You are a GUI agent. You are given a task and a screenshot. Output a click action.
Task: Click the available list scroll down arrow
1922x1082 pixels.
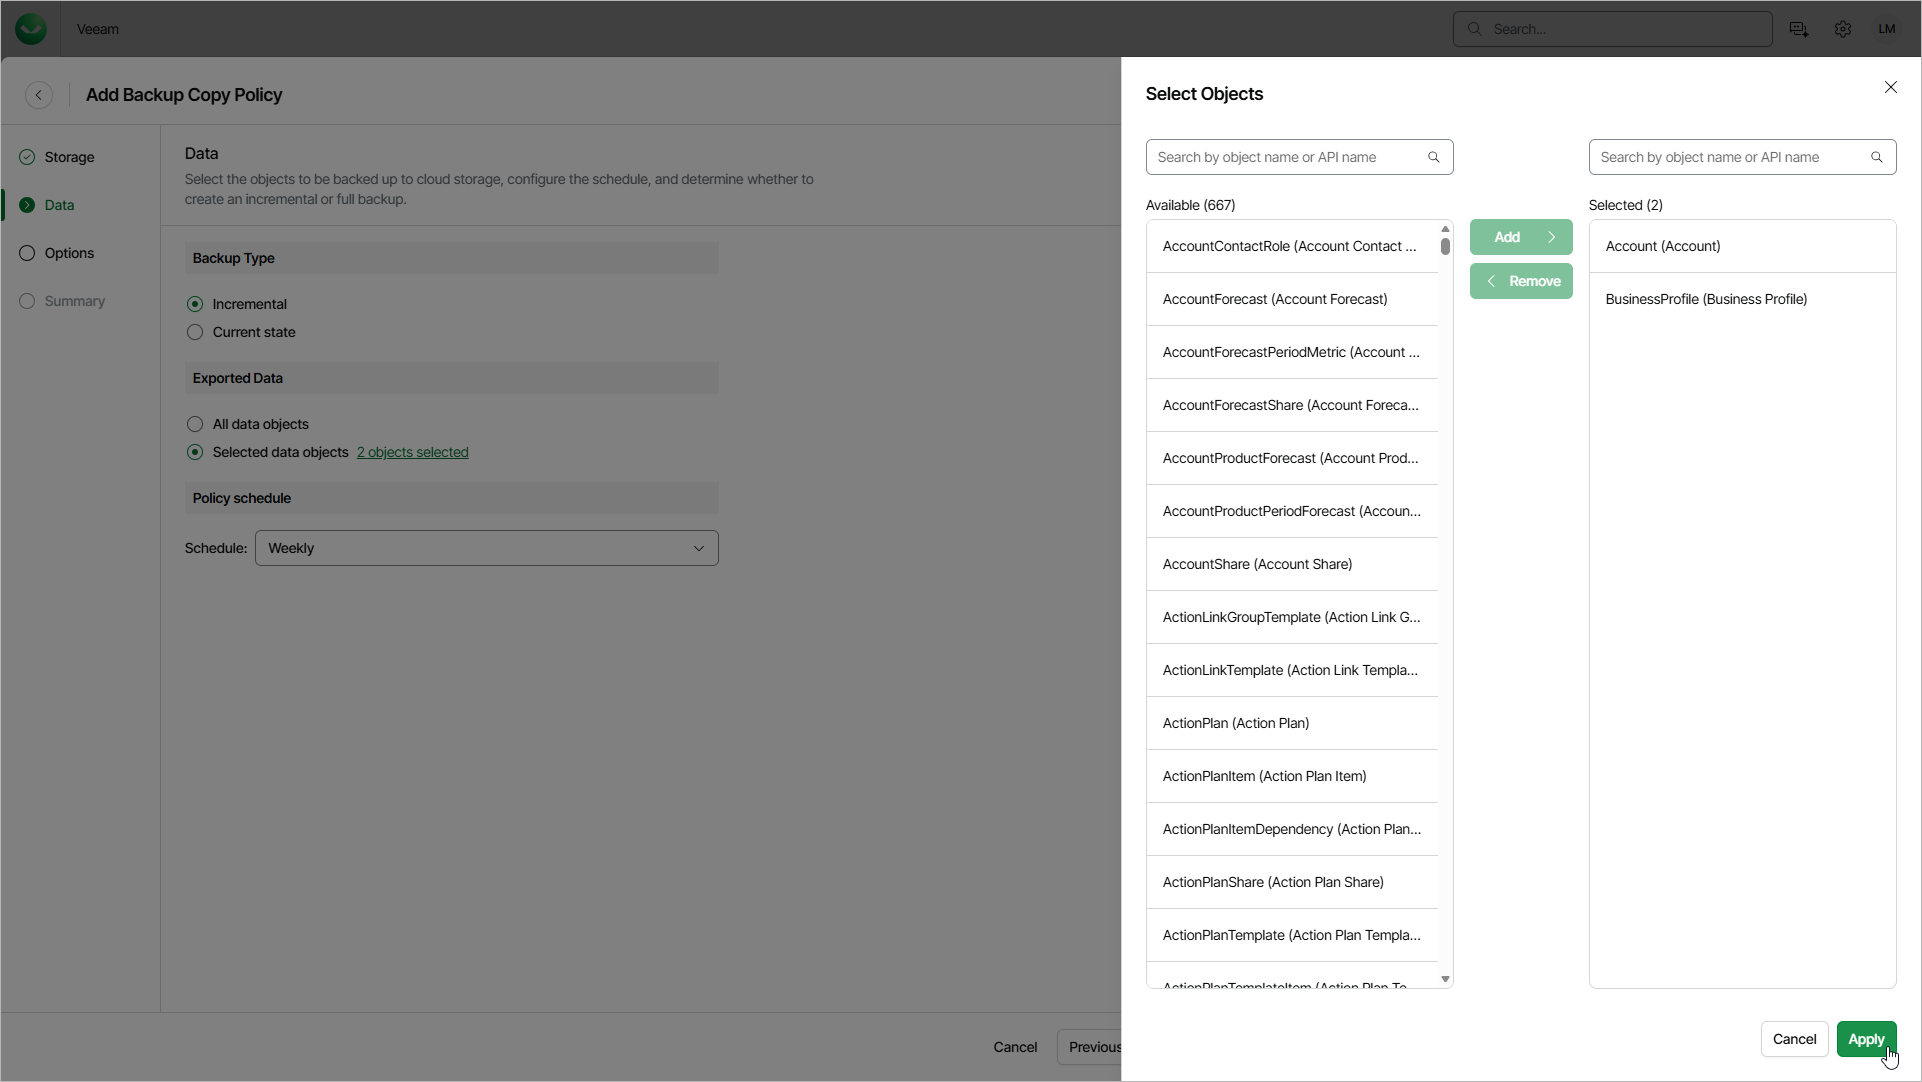click(1445, 979)
